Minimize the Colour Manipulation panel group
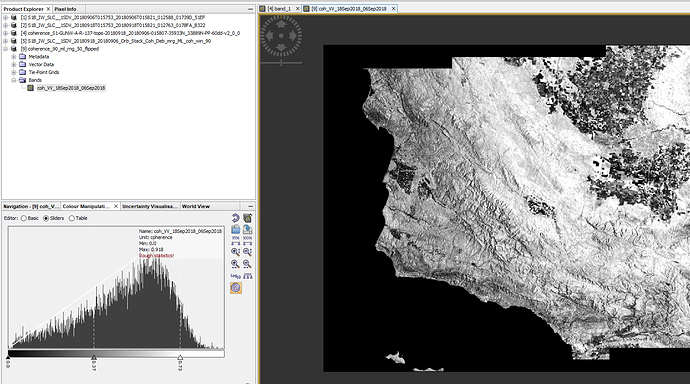The width and height of the screenshot is (690, 384). coord(250,206)
